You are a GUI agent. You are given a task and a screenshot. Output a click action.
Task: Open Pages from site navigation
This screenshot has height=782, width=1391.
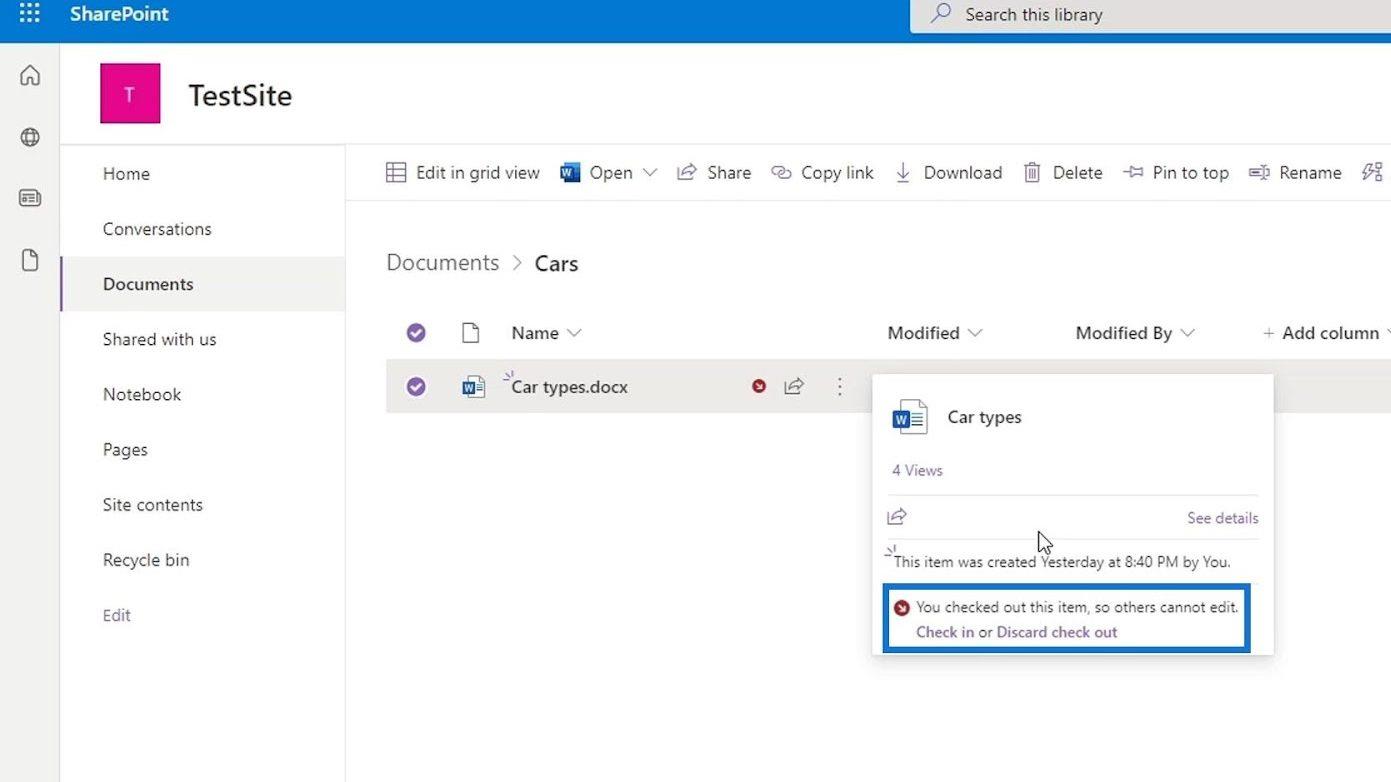(x=125, y=450)
